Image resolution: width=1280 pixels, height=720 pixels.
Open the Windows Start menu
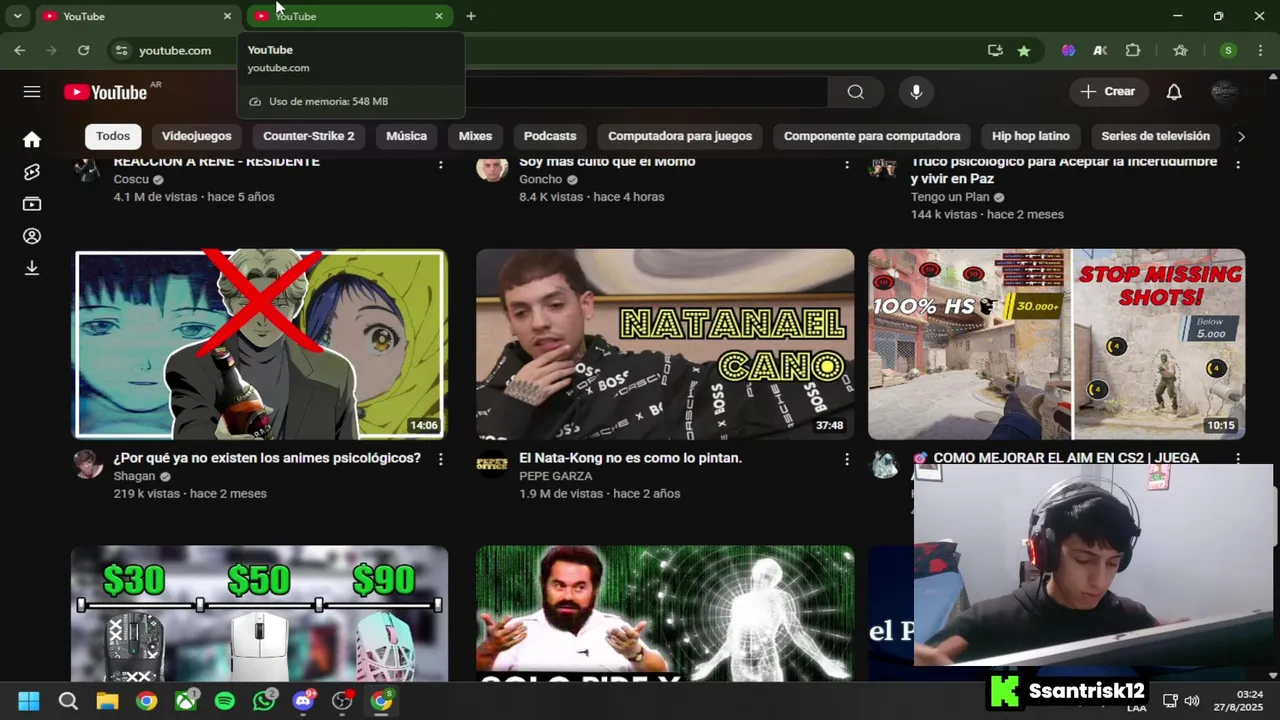(x=29, y=701)
